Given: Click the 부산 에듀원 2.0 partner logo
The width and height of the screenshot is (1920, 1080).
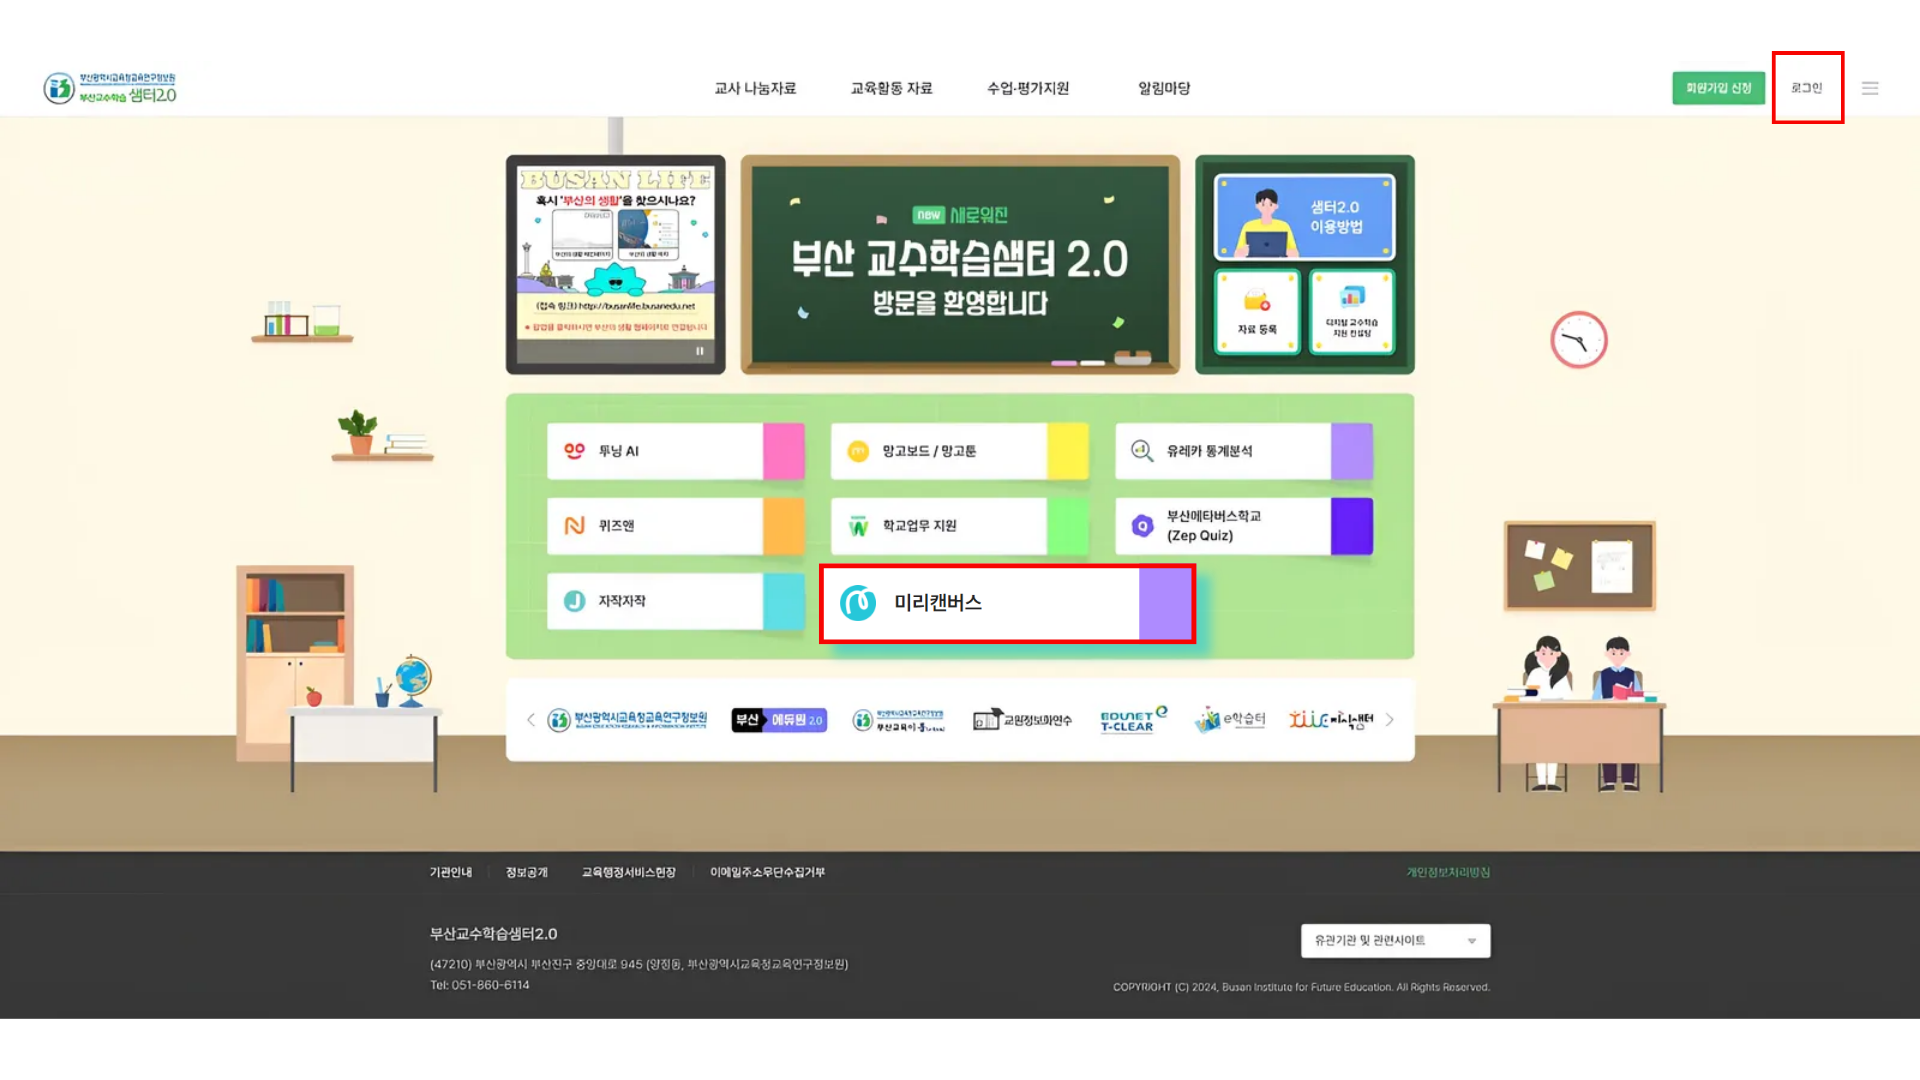Looking at the screenshot, I should [779, 720].
